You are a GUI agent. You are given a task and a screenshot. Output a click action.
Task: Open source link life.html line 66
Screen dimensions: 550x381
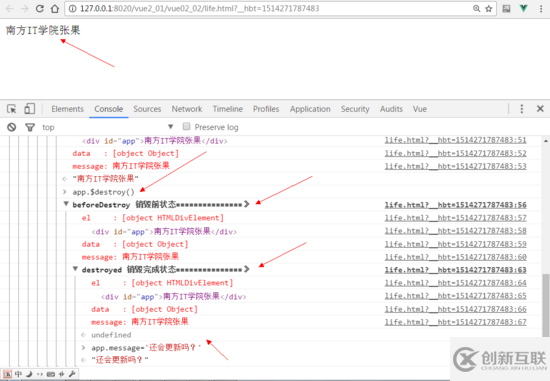point(455,309)
